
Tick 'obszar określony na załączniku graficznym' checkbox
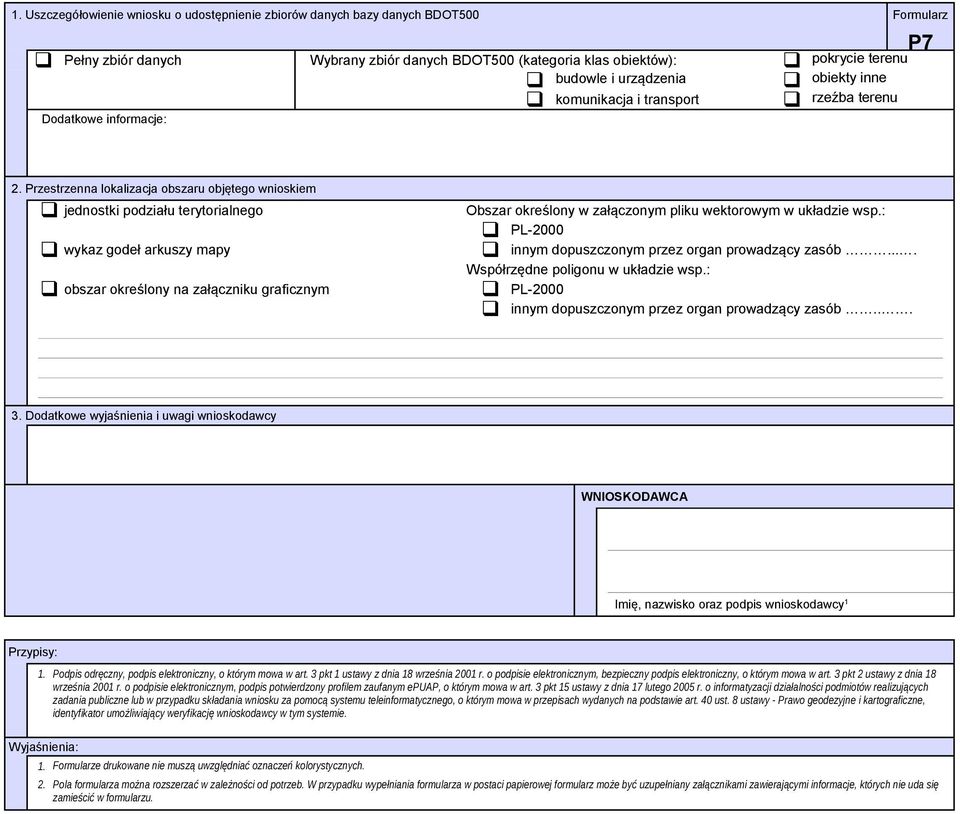coord(49,288)
